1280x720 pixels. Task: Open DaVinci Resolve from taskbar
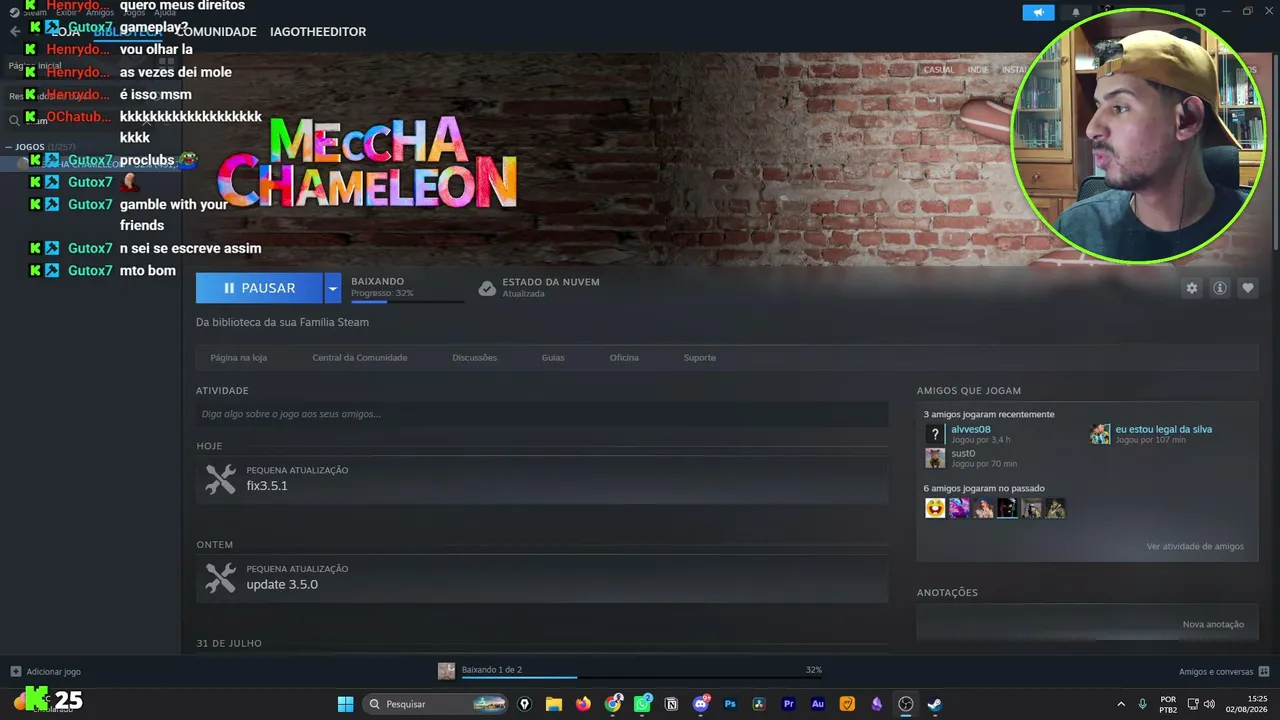tap(759, 704)
